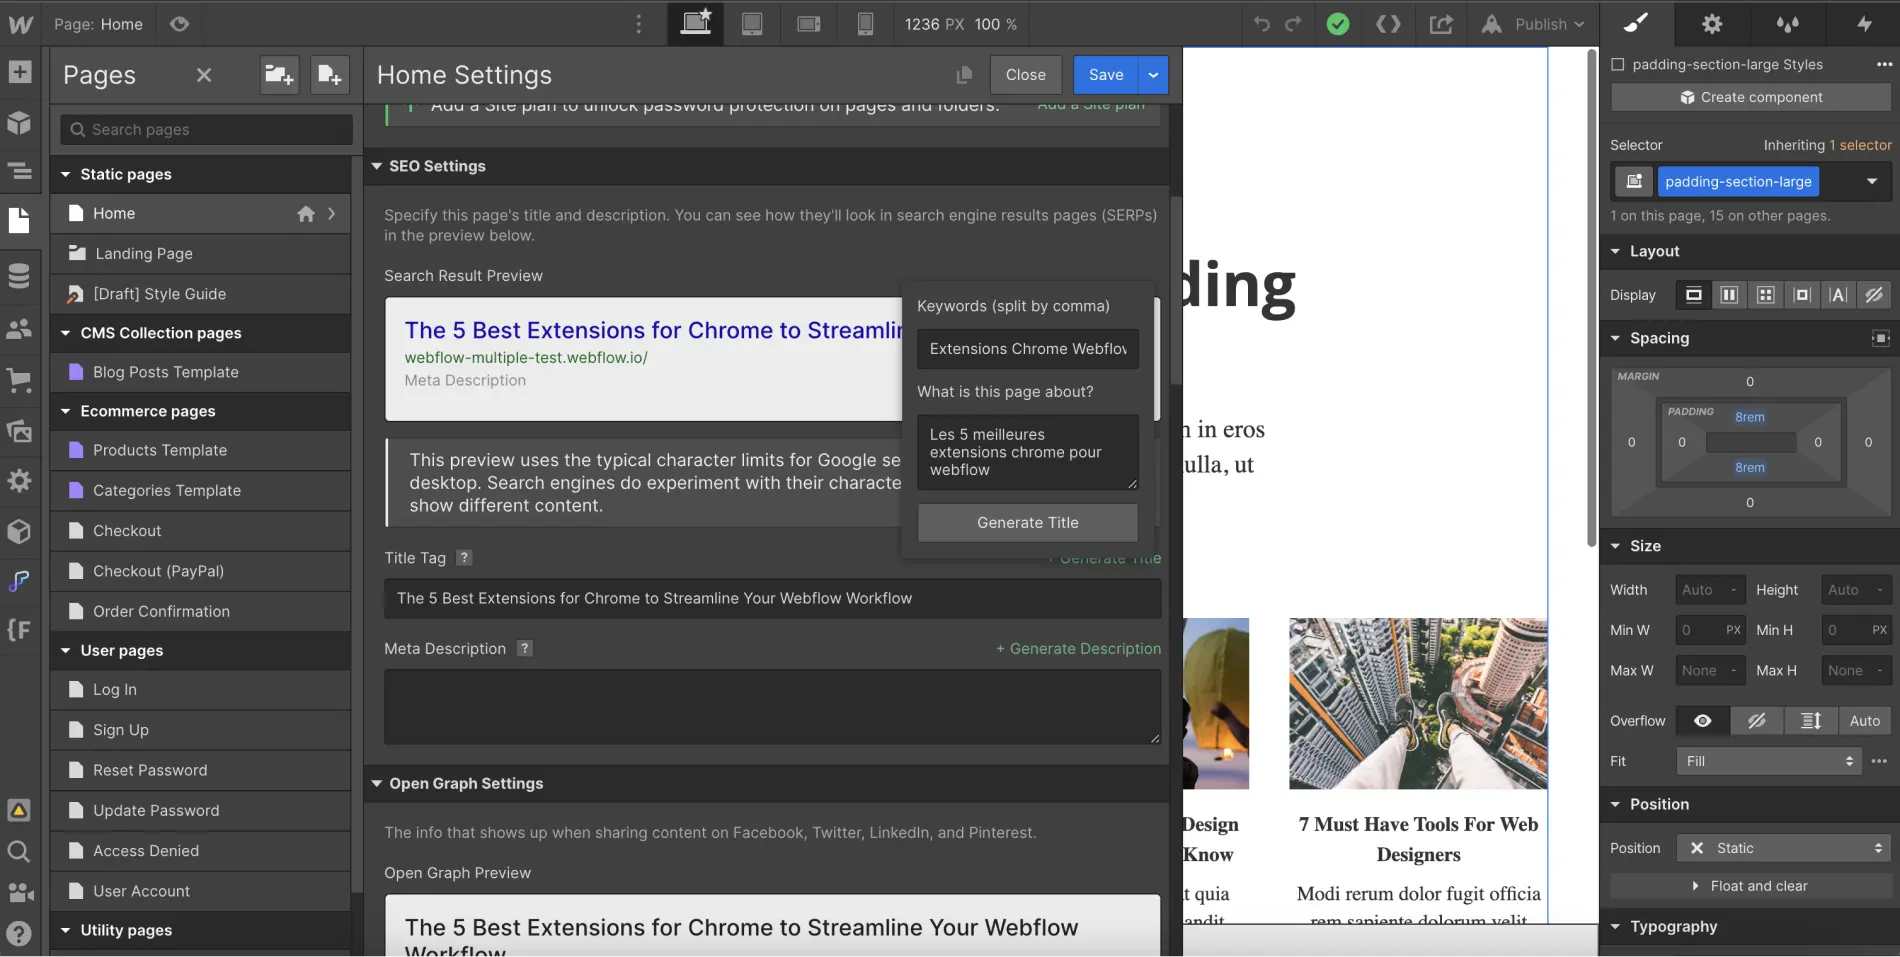Open the Pages panel icon in sidebar

point(20,220)
